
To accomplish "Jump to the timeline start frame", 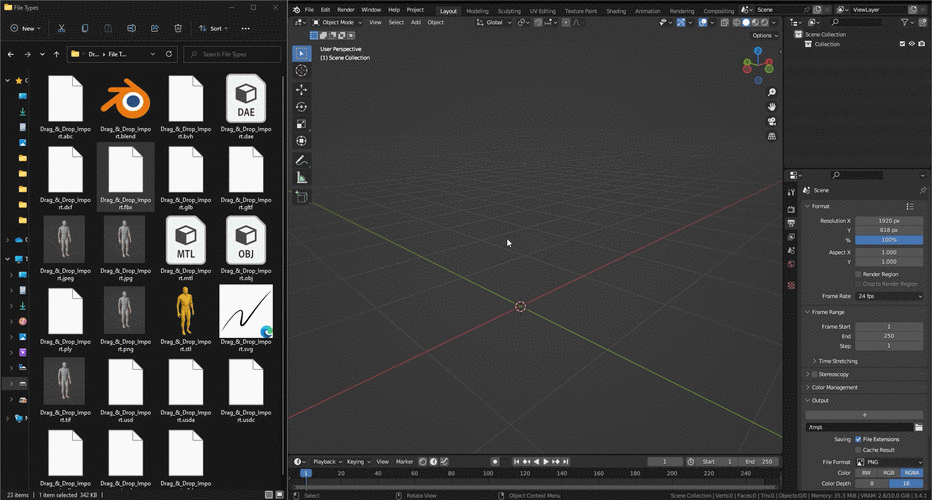I will 517,461.
